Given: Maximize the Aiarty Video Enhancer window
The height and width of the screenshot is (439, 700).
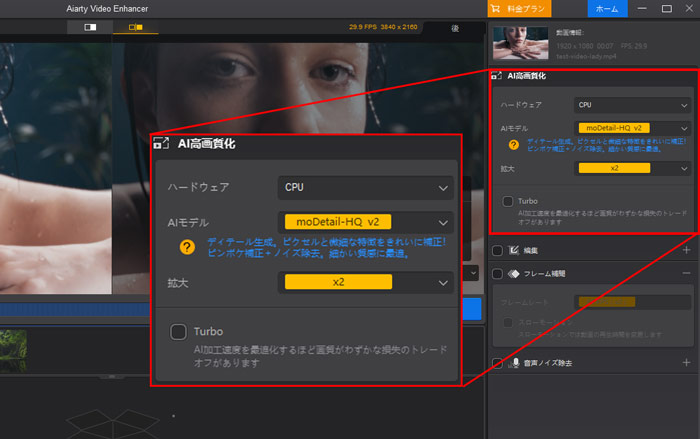Looking at the screenshot, I should pyautogui.click(x=667, y=8).
